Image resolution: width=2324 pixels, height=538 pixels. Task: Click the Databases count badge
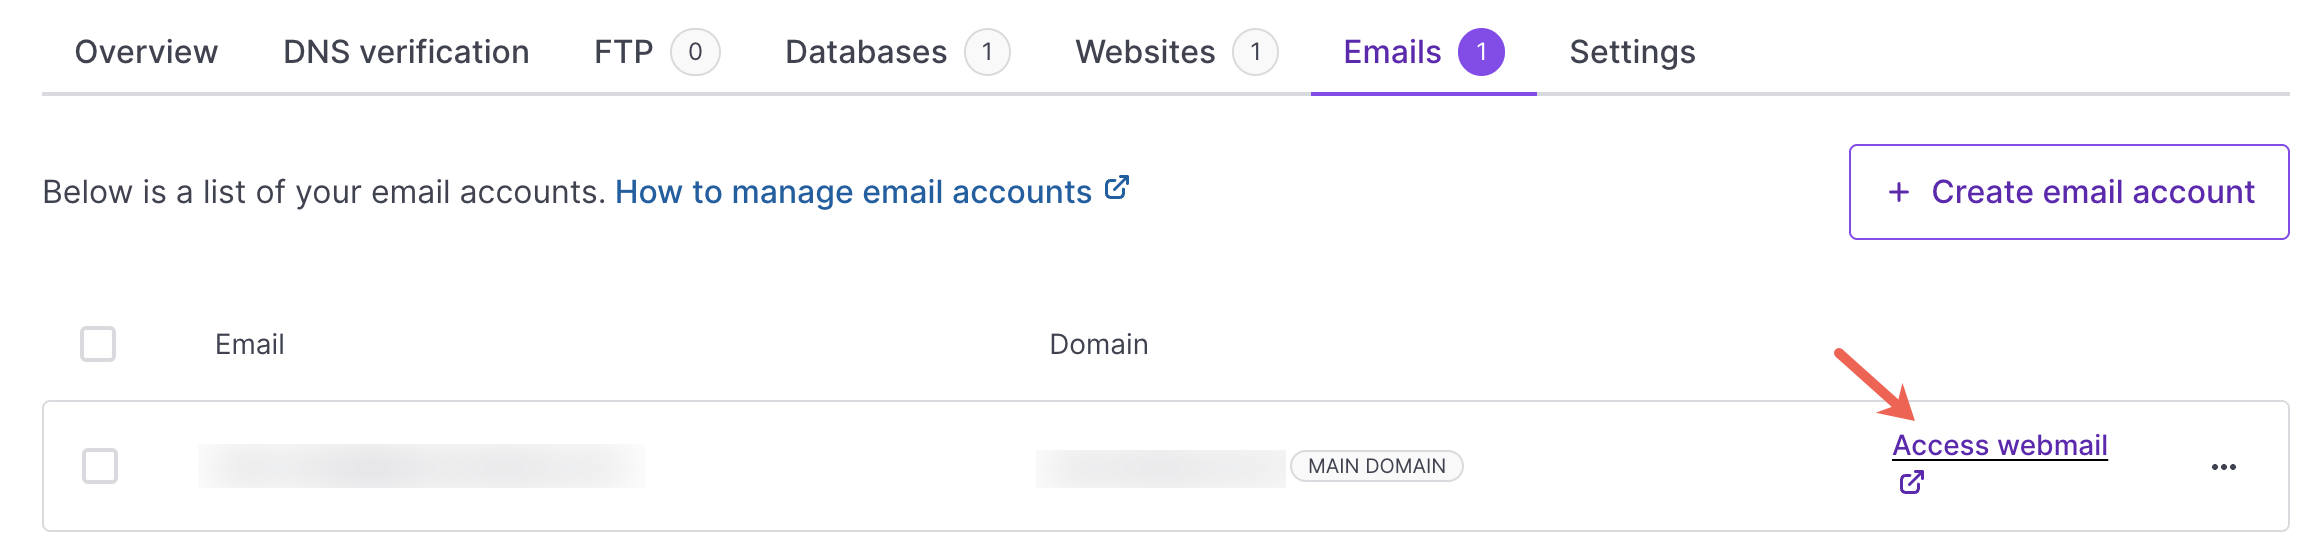[x=987, y=52]
